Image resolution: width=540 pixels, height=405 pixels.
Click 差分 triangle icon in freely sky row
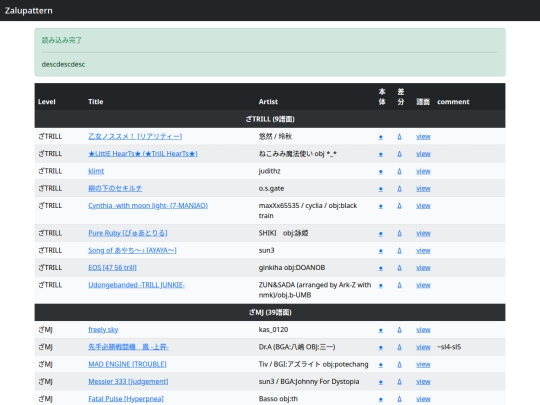click(399, 329)
